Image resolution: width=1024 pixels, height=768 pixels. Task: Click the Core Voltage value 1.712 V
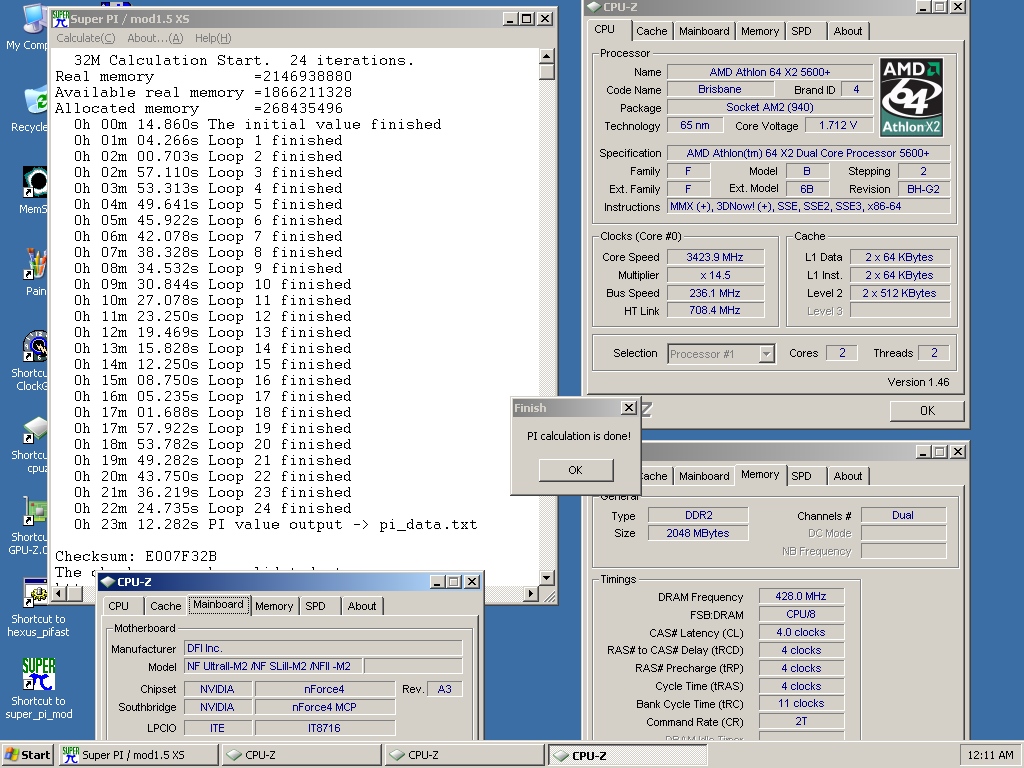coord(839,125)
